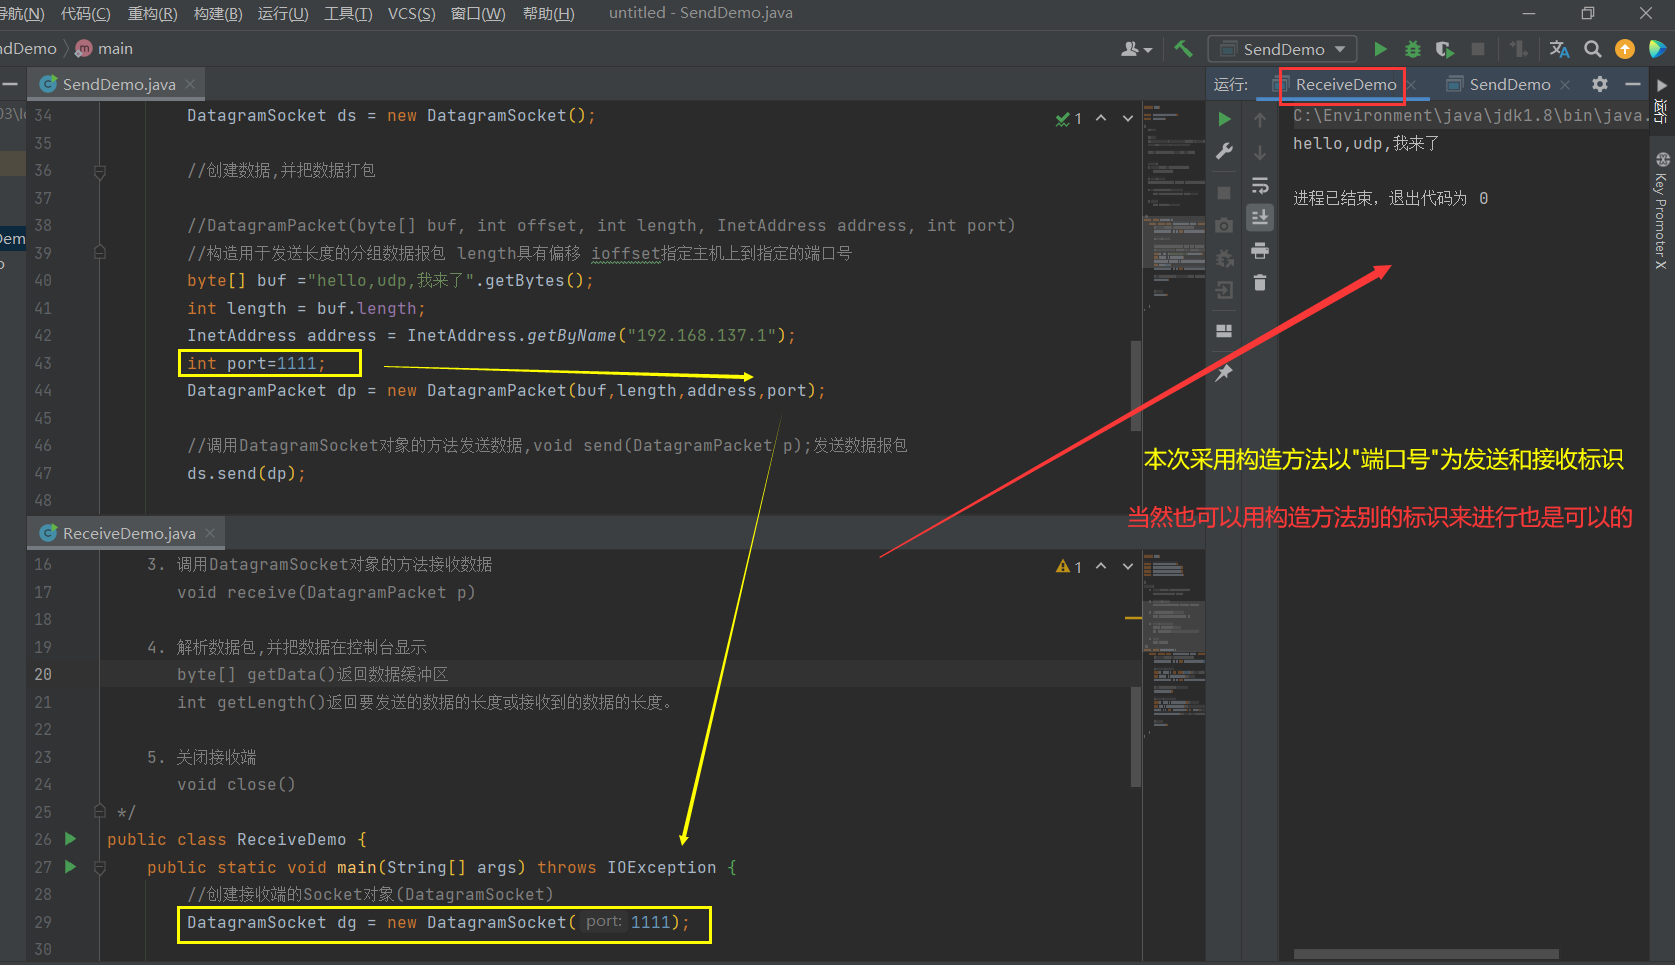Click the main breadcrumb in navigation bar
The width and height of the screenshot is (1675, 965).
pyautogui.click(x=114, y=49)
